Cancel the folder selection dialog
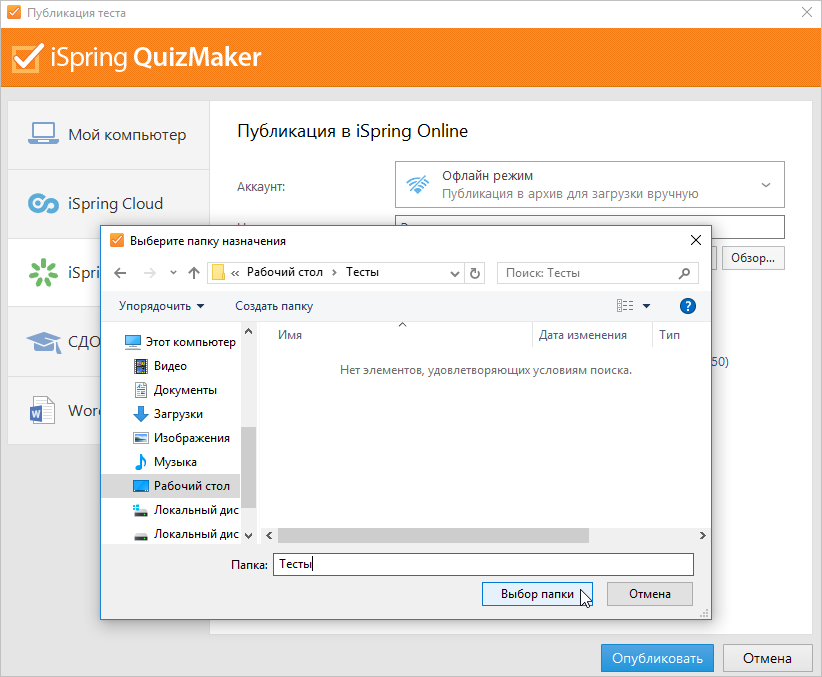 650,594
